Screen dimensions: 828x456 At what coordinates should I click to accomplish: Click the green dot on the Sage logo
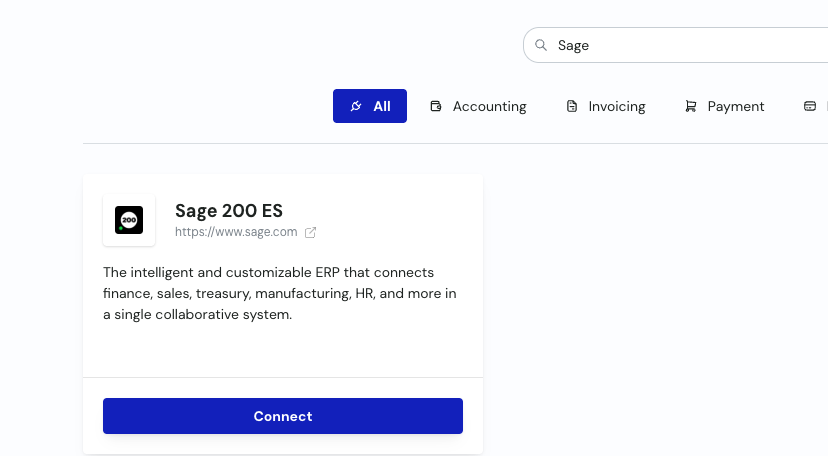tap(121, 228)
